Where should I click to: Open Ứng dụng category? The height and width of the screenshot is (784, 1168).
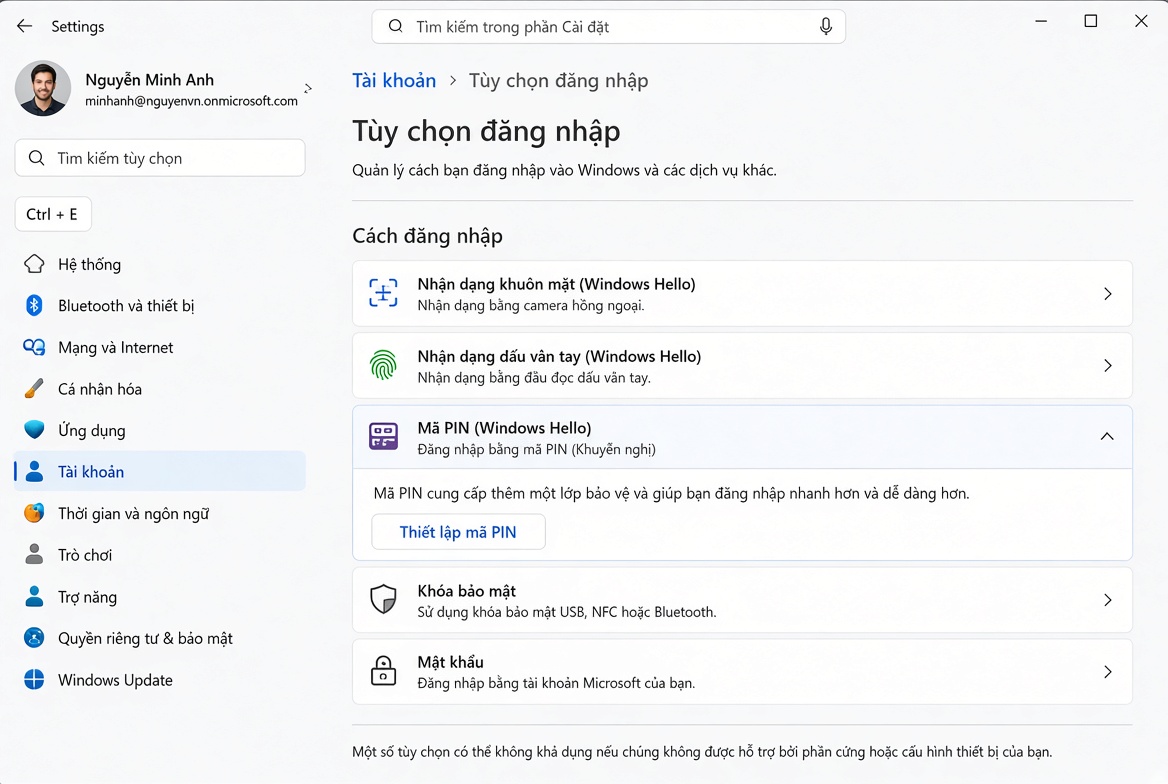(x=160, y=430)
